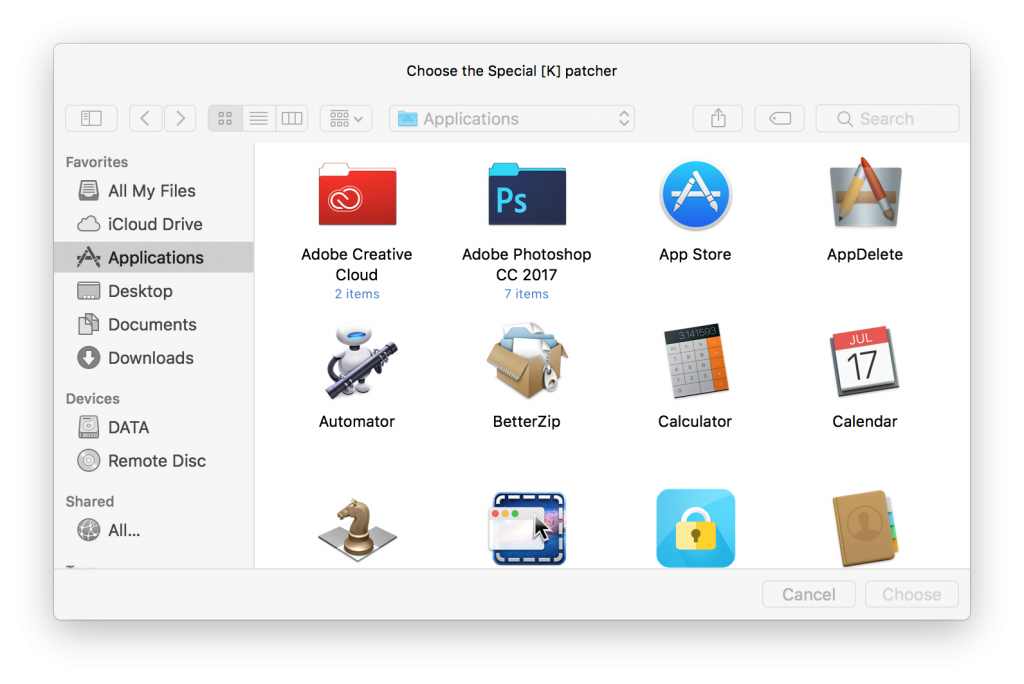Click inside the Search field
This screenshot has width=1024, height=684.
pos(895,118)
